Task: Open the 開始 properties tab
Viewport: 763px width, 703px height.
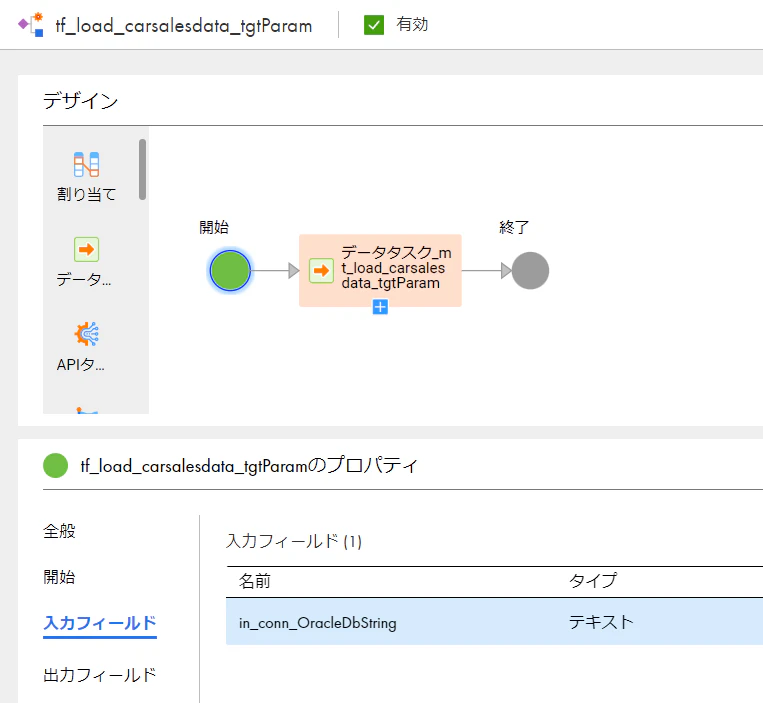Action: [x=59, y=577]
